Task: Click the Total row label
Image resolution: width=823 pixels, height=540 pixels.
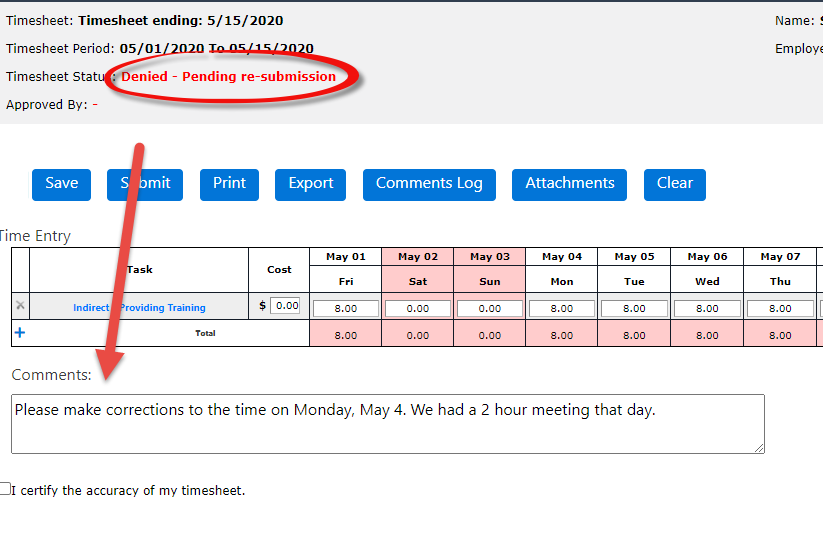Action: 205,333
